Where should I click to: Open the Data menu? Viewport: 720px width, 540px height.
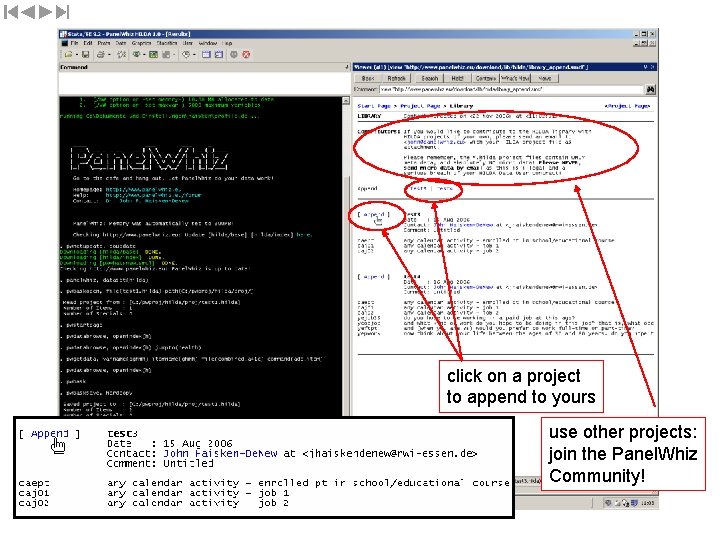[x=121, y=43]
